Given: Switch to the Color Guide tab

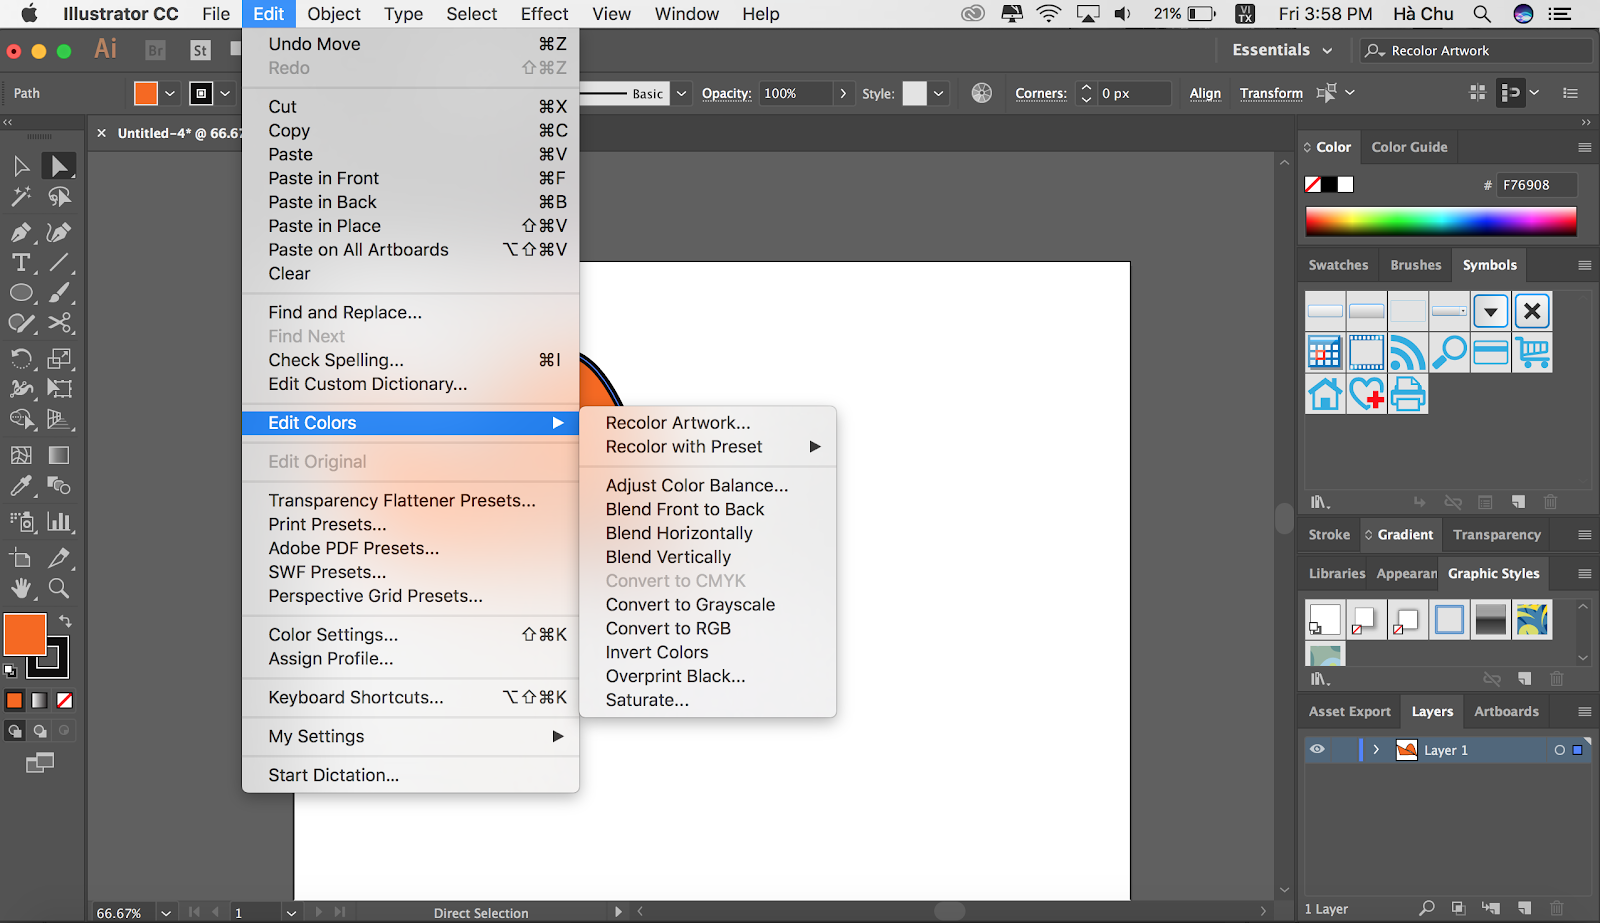Looking at the screenshot, I should 1409,147.
